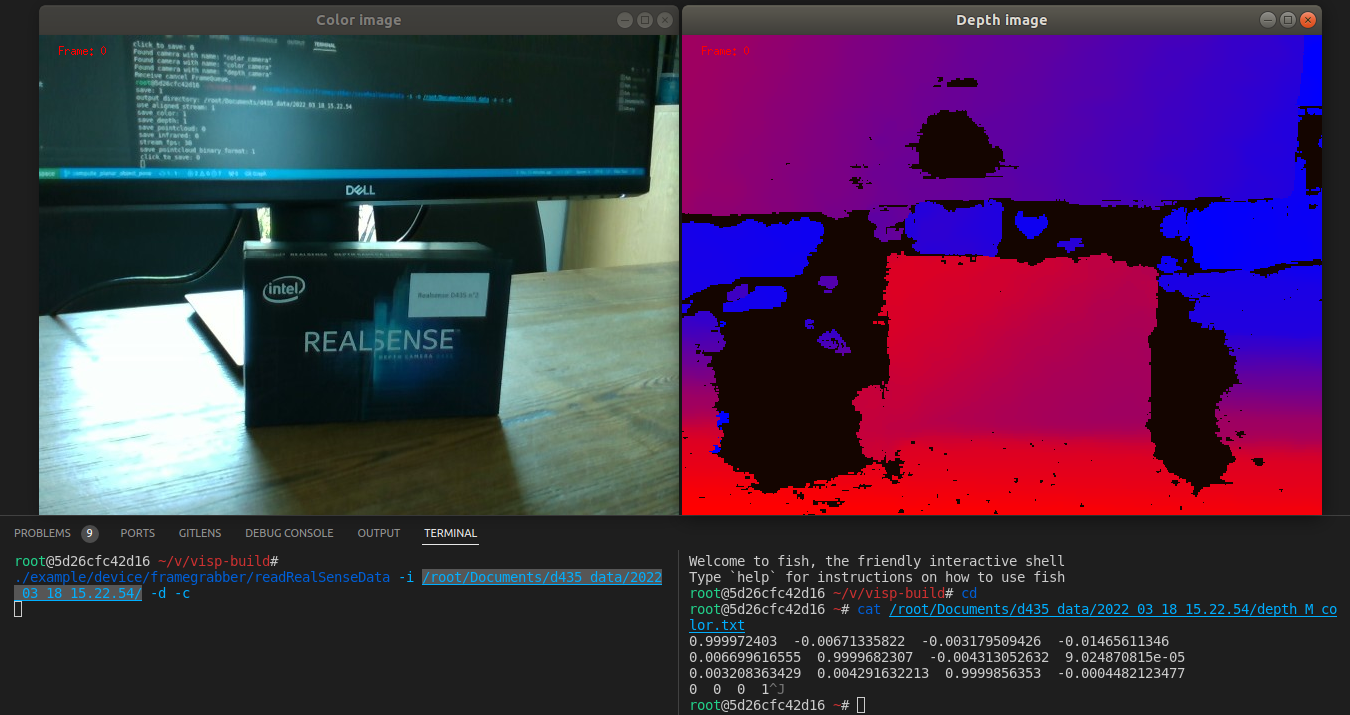Minimize the Depth image window
Viewport: 1350px width, 715px height.
click(x=1268, y=19)
